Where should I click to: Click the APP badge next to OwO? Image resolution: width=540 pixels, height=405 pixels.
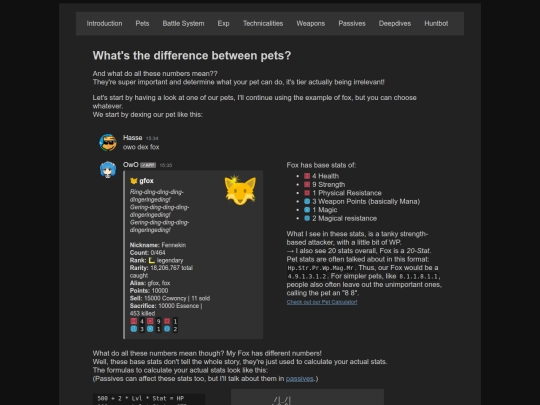click(x=148, y=165)
